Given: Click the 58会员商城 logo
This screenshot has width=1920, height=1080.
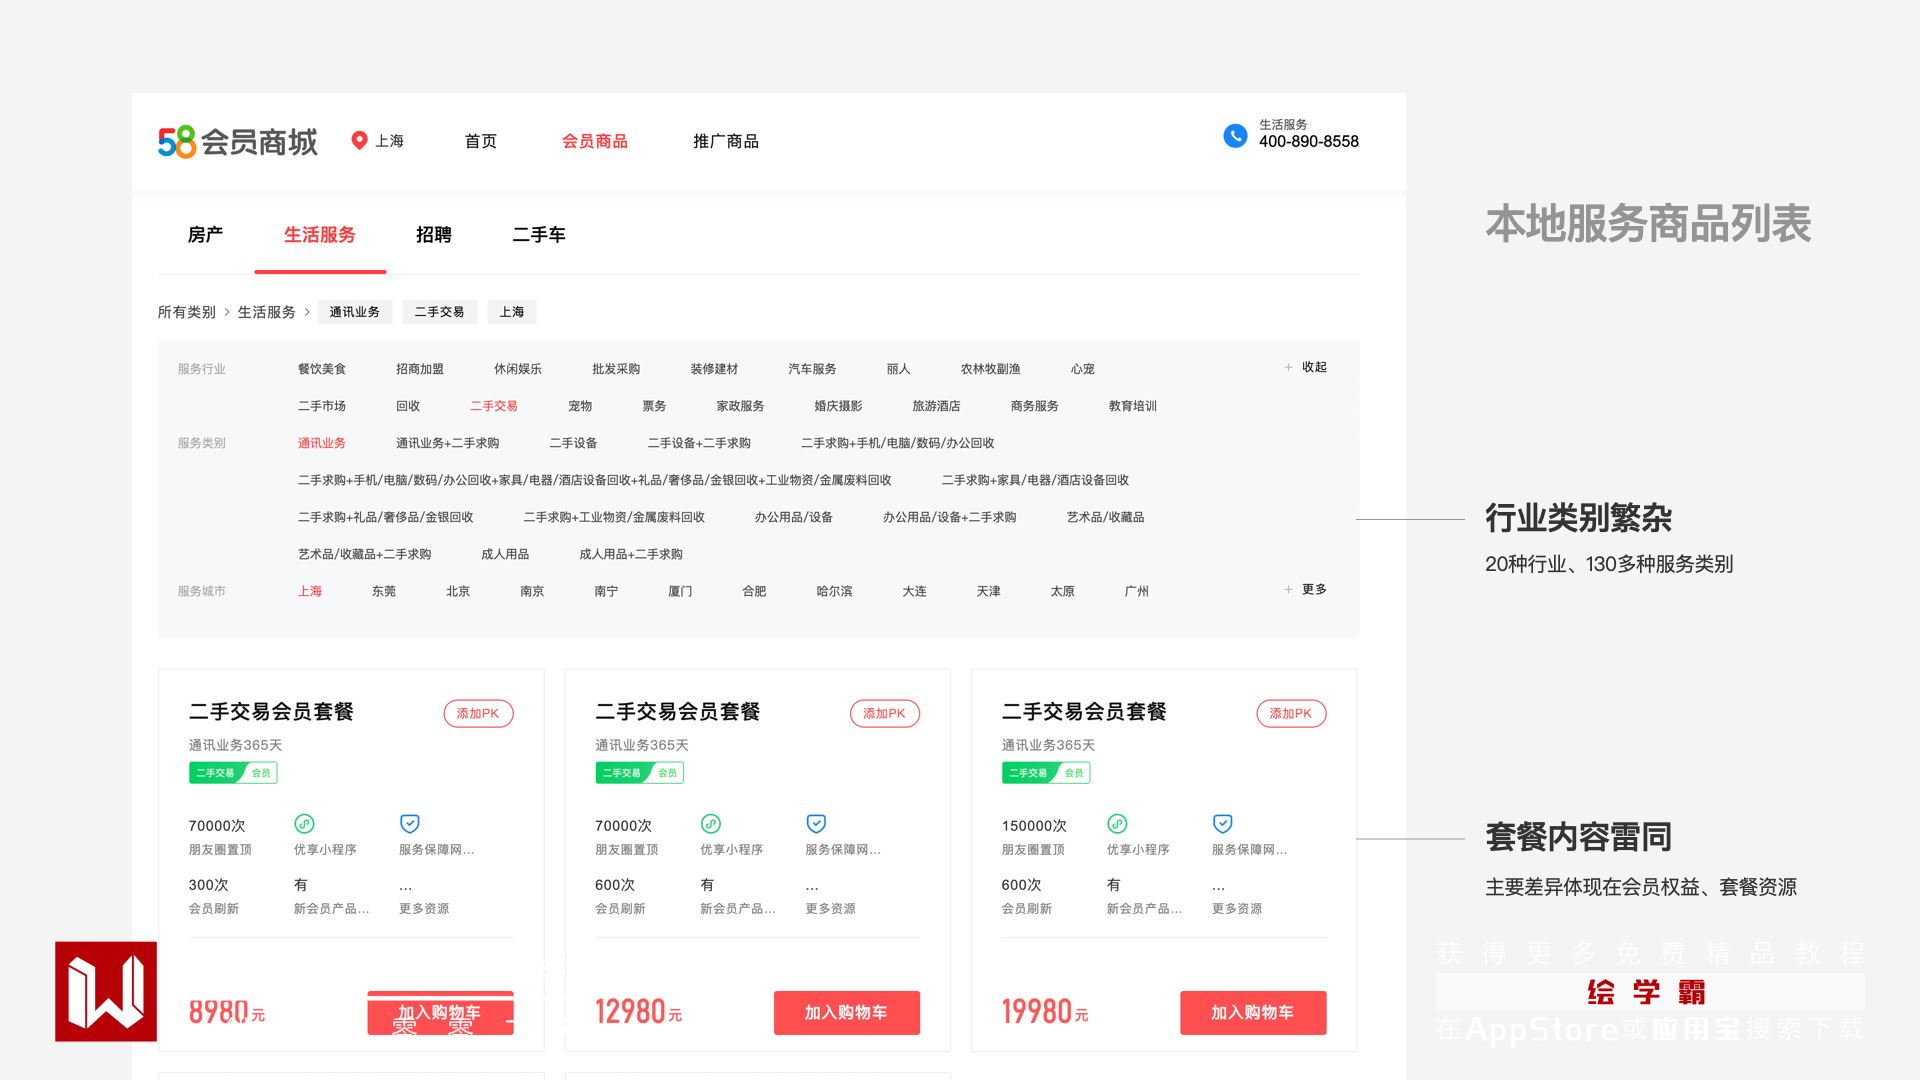Looking at the screenshot, I should [x=237, y=142].
